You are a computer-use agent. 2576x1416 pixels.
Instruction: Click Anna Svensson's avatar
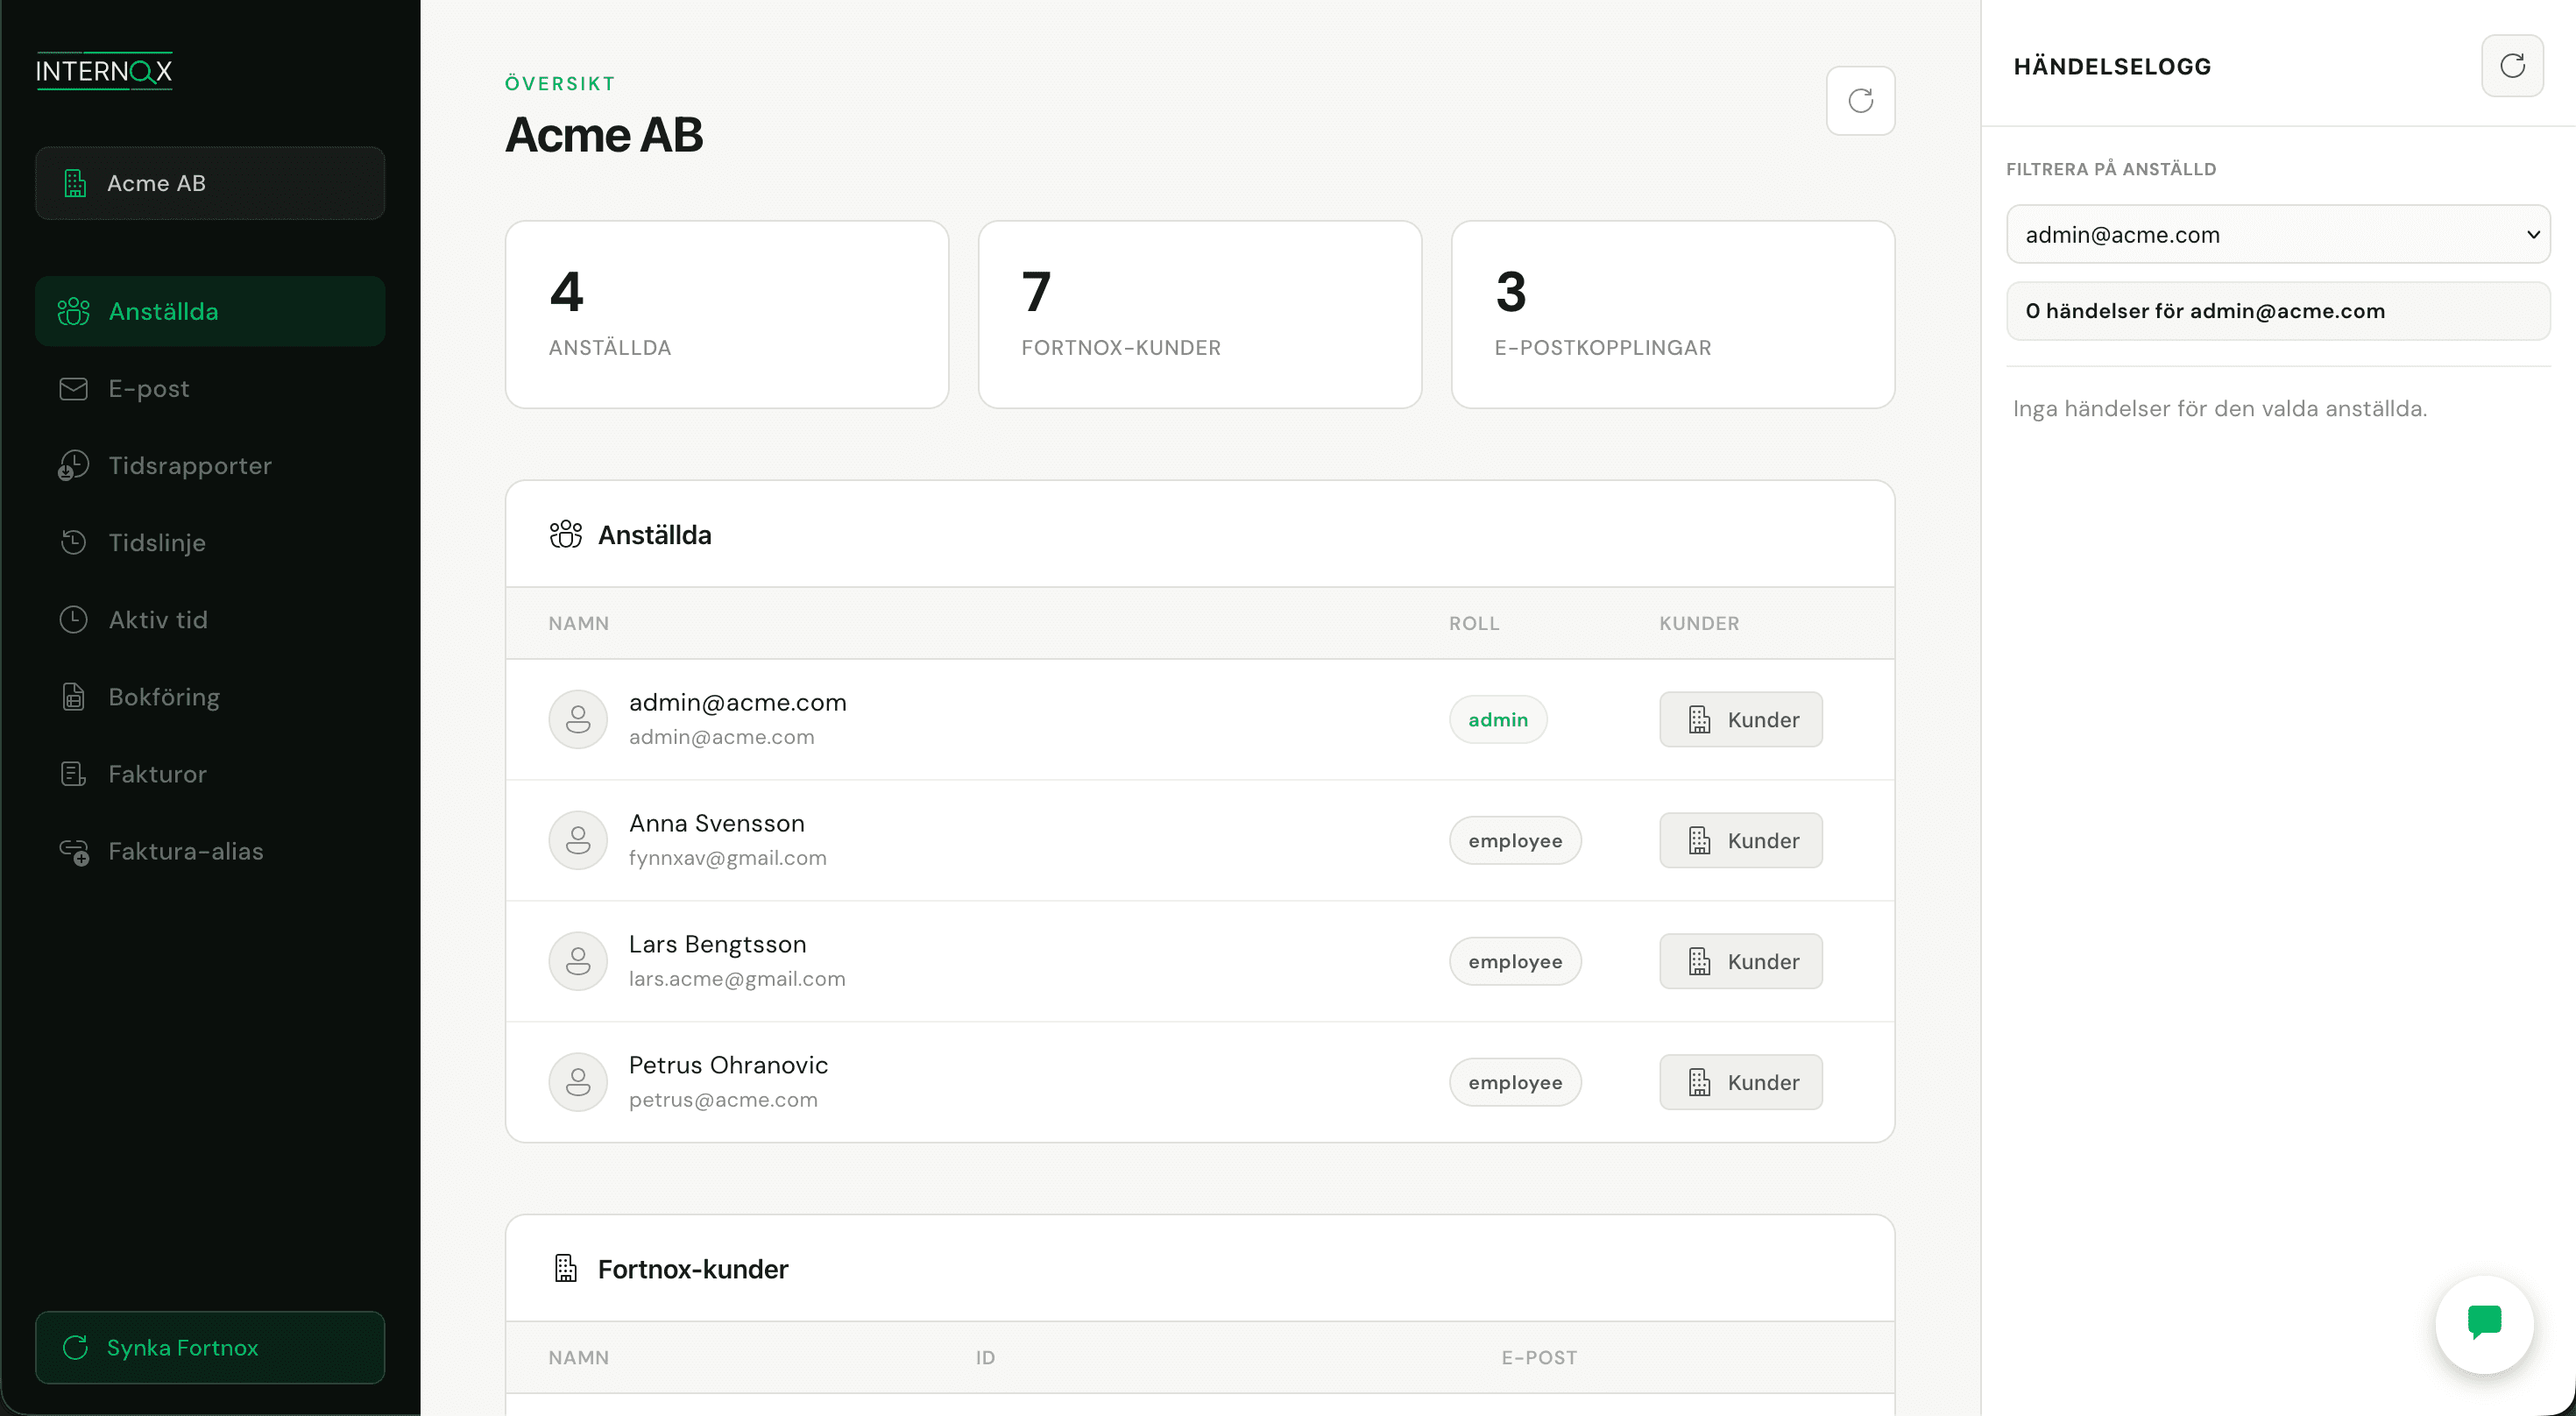[578, 840]
